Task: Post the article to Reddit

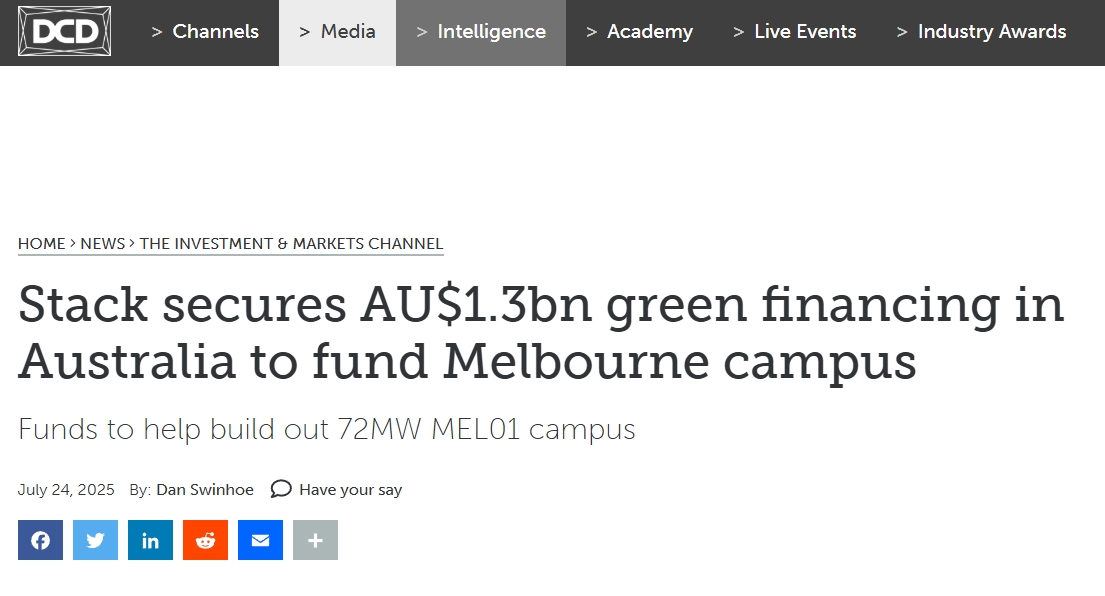Action: pos(205,540)
